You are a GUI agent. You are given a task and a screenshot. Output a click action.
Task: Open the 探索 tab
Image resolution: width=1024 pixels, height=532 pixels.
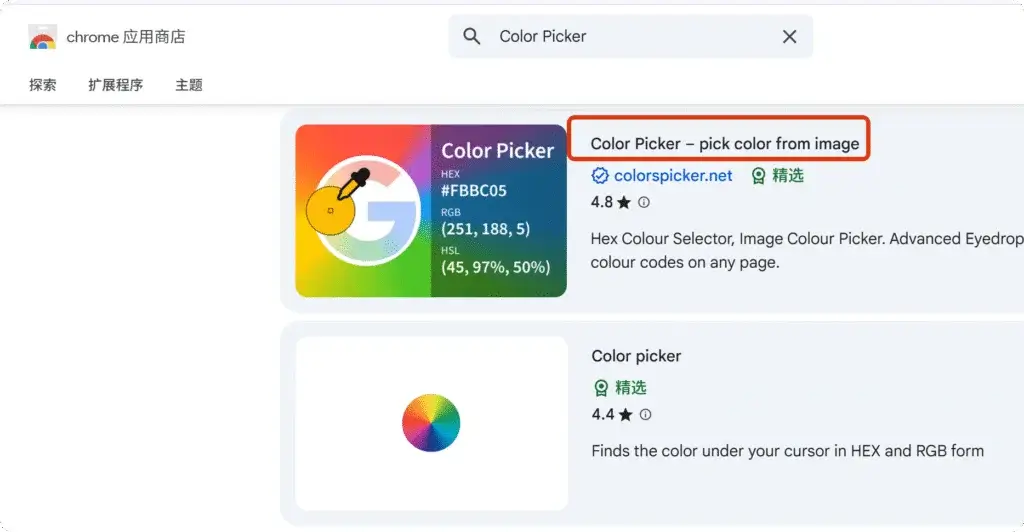click(x=43, y=85)
